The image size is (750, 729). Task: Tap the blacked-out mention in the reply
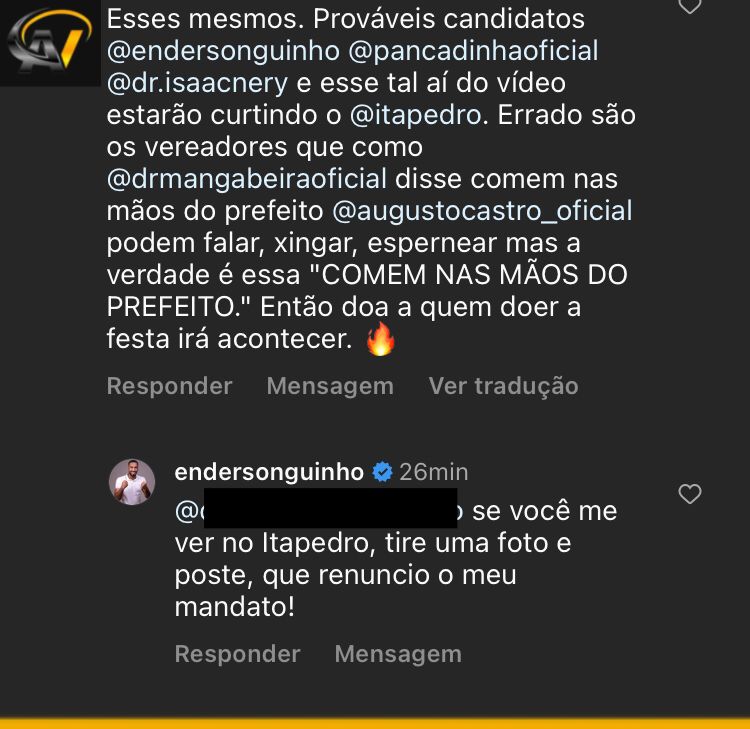(317, 511)
